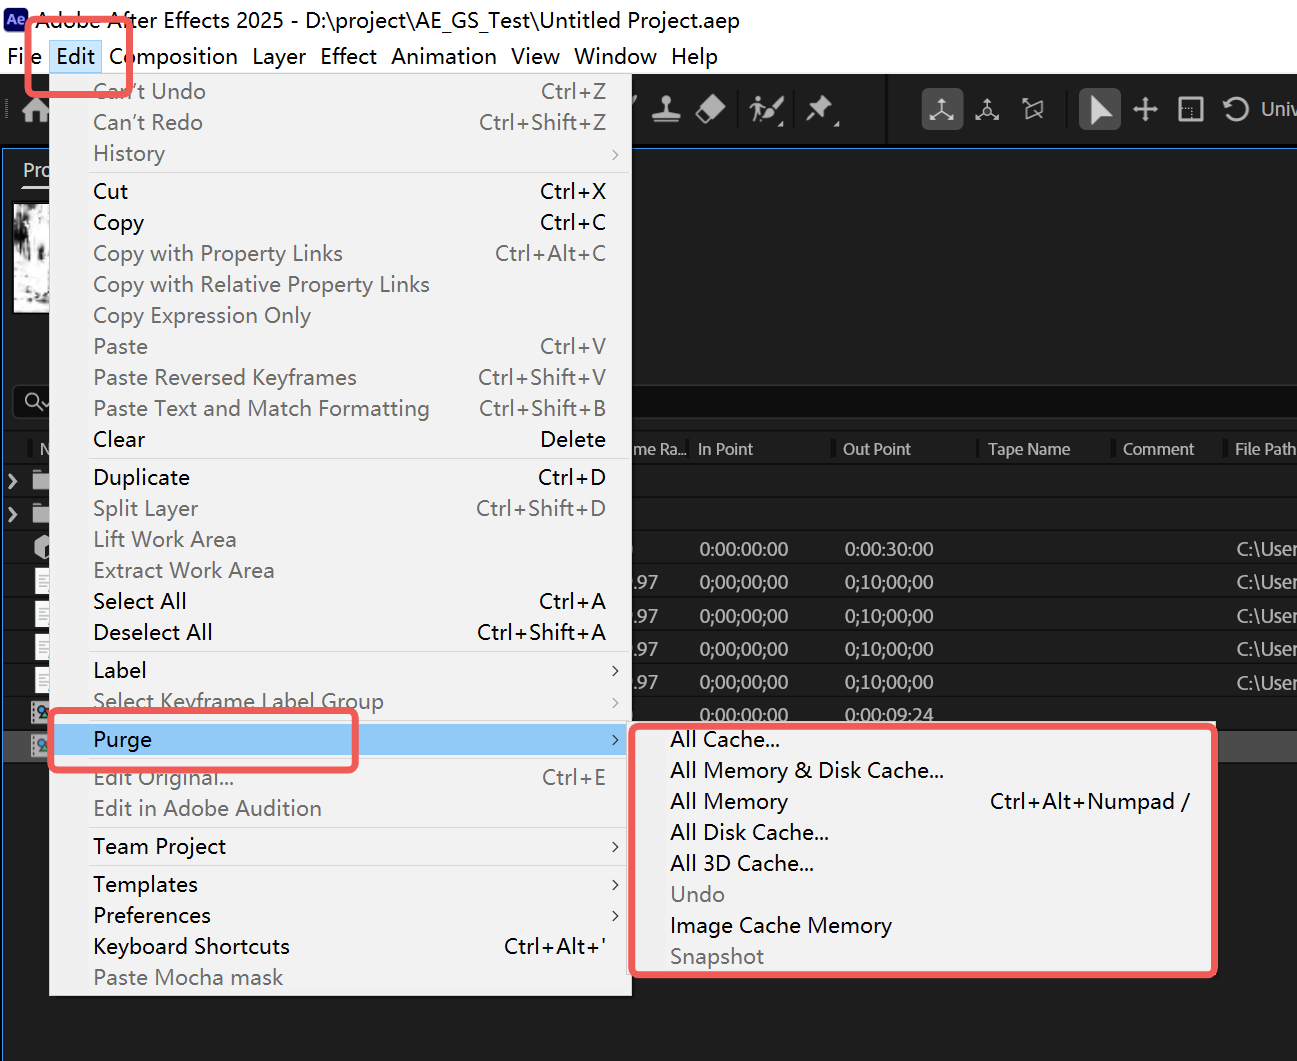
Task: Click the 0:00:09:24 out point value
Action: coord(889,715)
